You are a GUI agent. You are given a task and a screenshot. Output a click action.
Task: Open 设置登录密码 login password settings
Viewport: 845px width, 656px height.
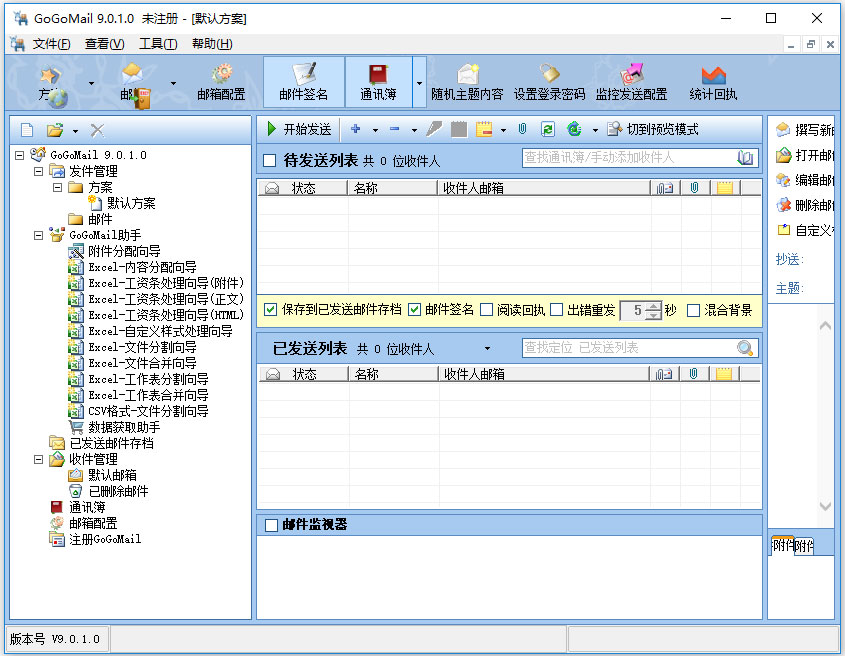(549, 81)
